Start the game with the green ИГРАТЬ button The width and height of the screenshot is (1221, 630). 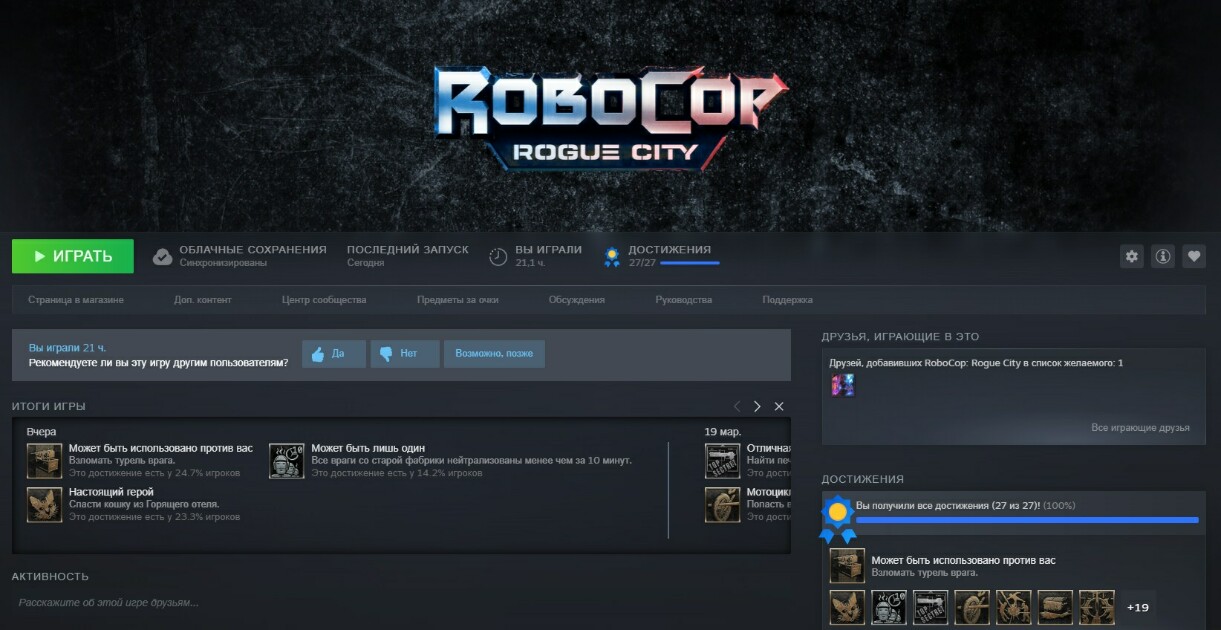coord(72,256)
